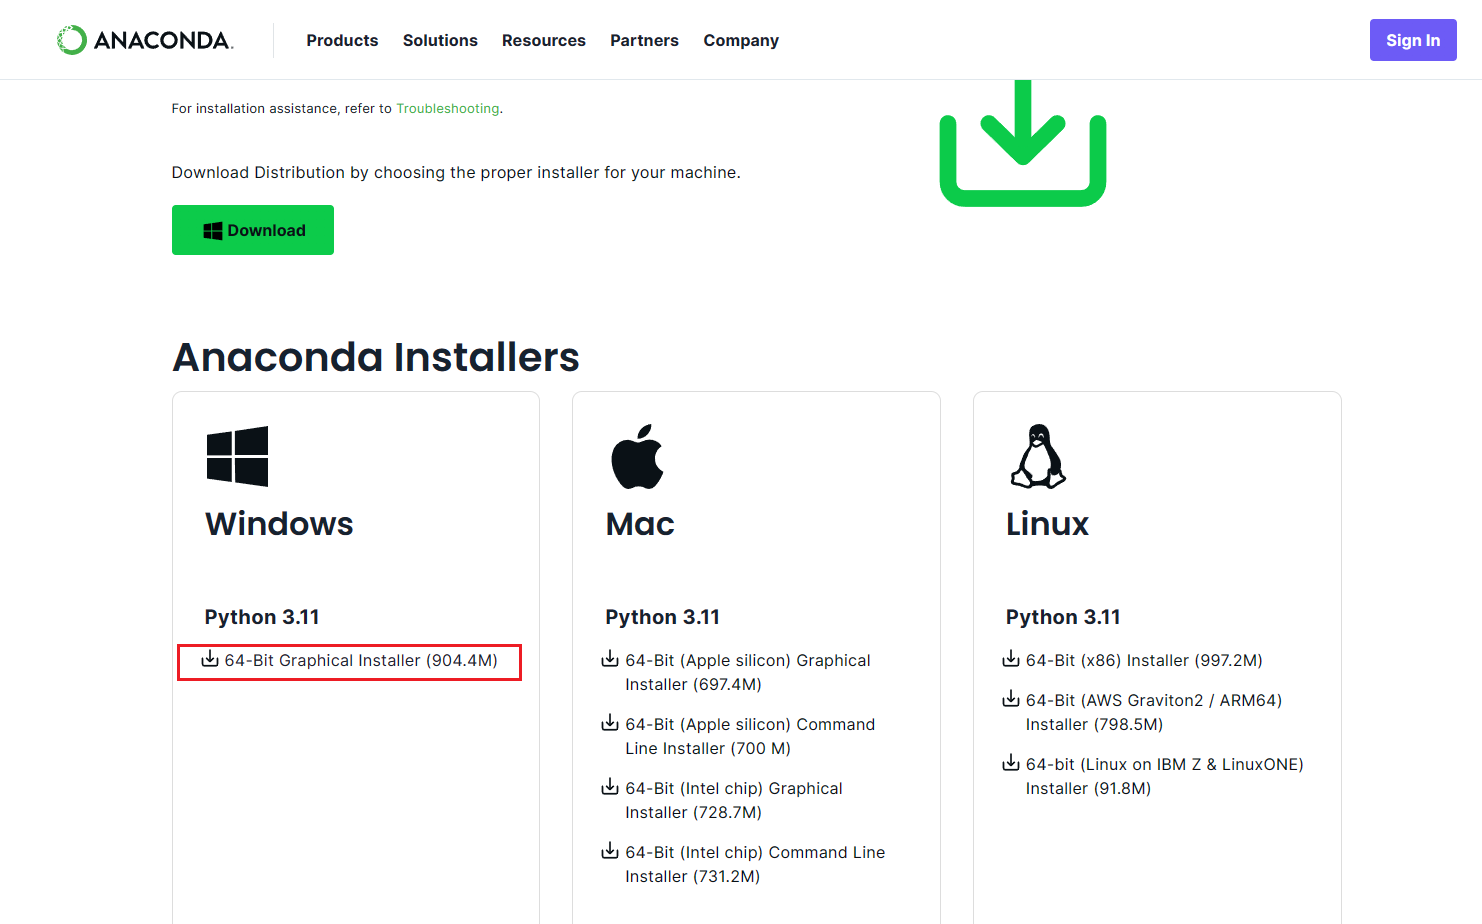The width and height of the screenshot is (1482, 924).
Task: Click the Apple logo icon
Action: pyautogui.click(x=637, y=456)
